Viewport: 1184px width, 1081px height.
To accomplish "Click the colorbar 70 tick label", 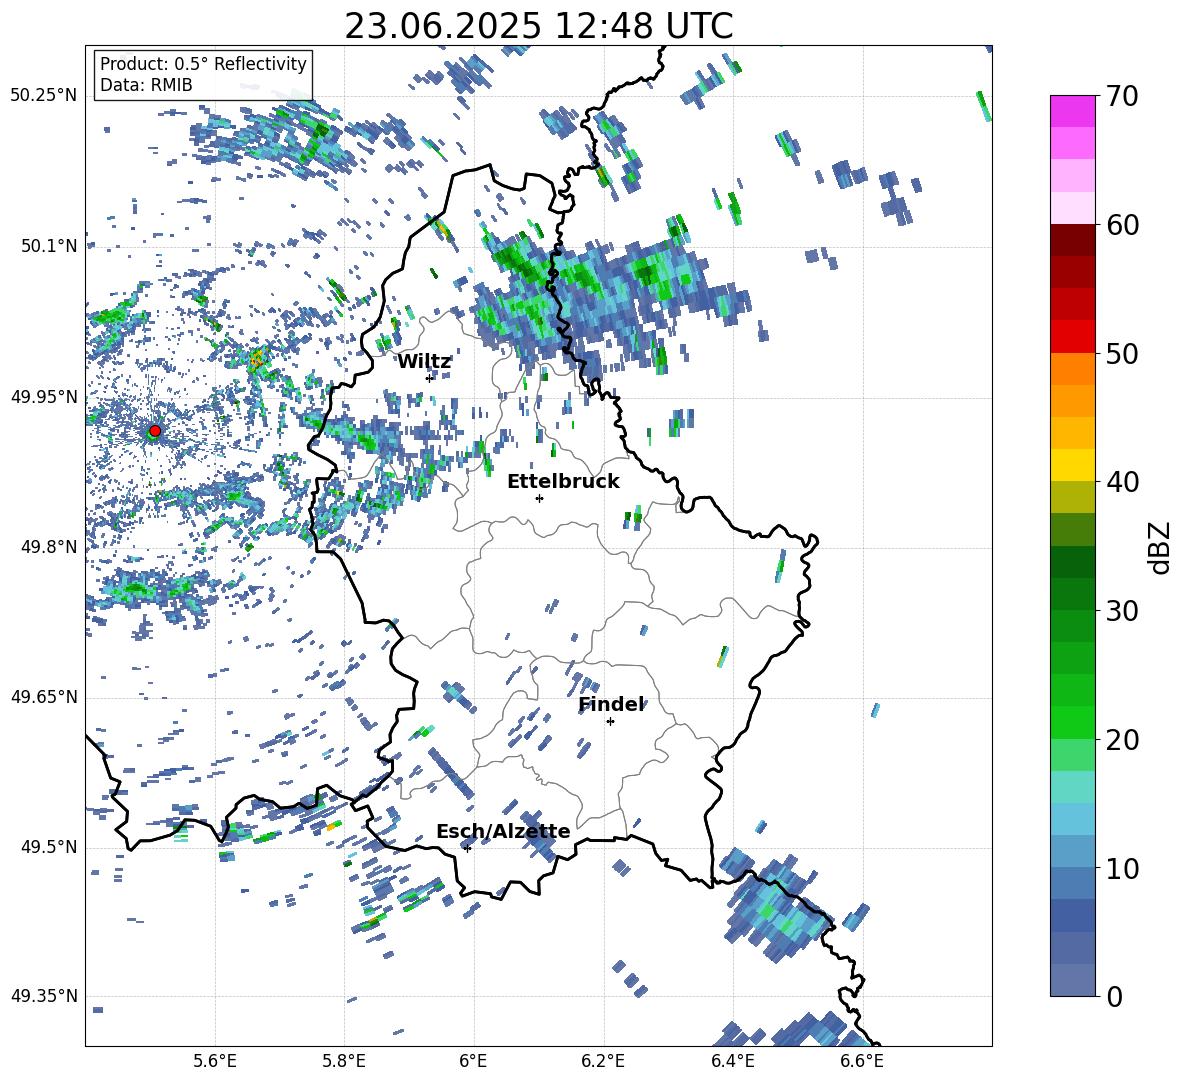I will [x=1122, y=97].
